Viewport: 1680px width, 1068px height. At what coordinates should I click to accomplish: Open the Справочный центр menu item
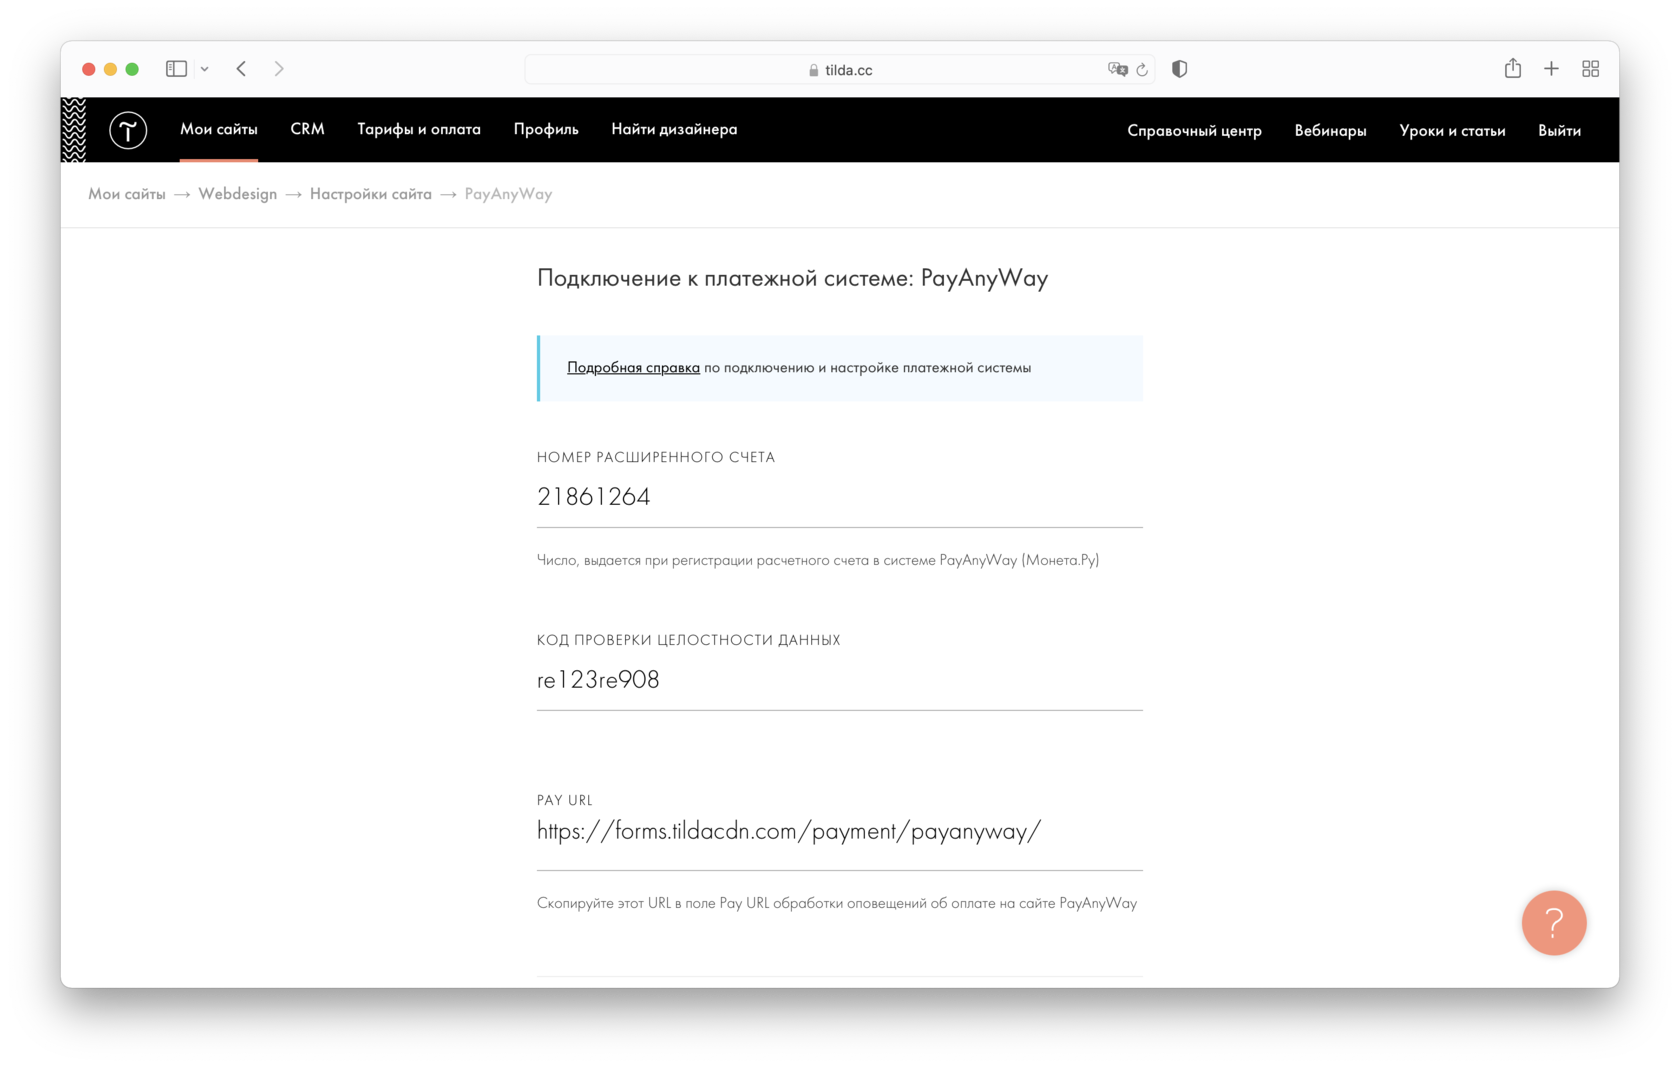coord(1194,131)
